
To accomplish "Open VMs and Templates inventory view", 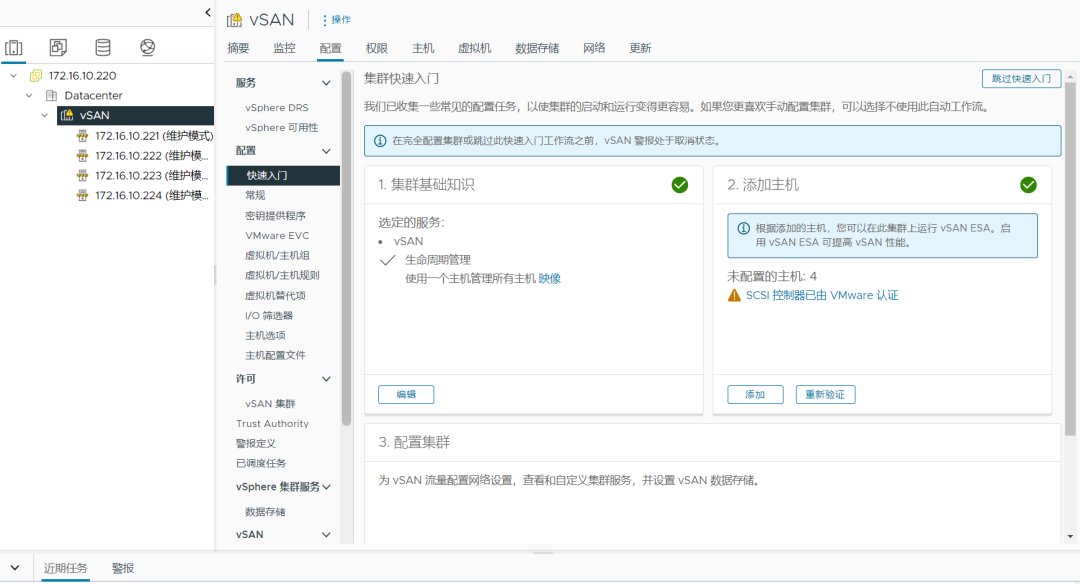I will pyautogui.click(x=59, y=48).
